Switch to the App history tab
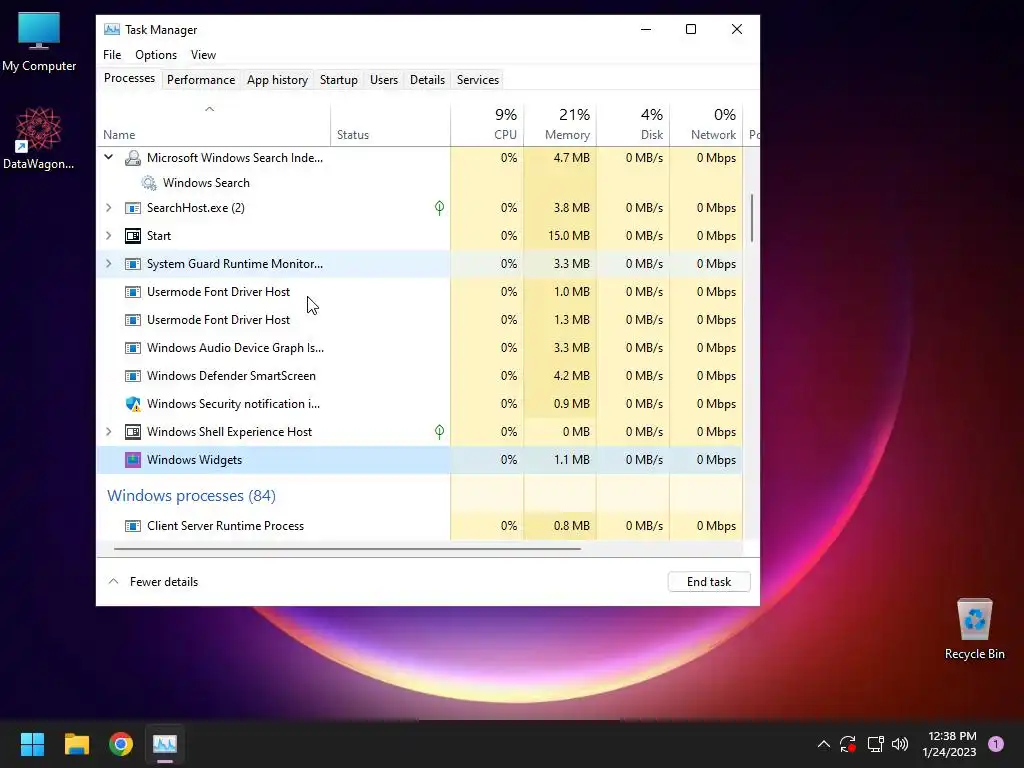 [x=278, y=80]
